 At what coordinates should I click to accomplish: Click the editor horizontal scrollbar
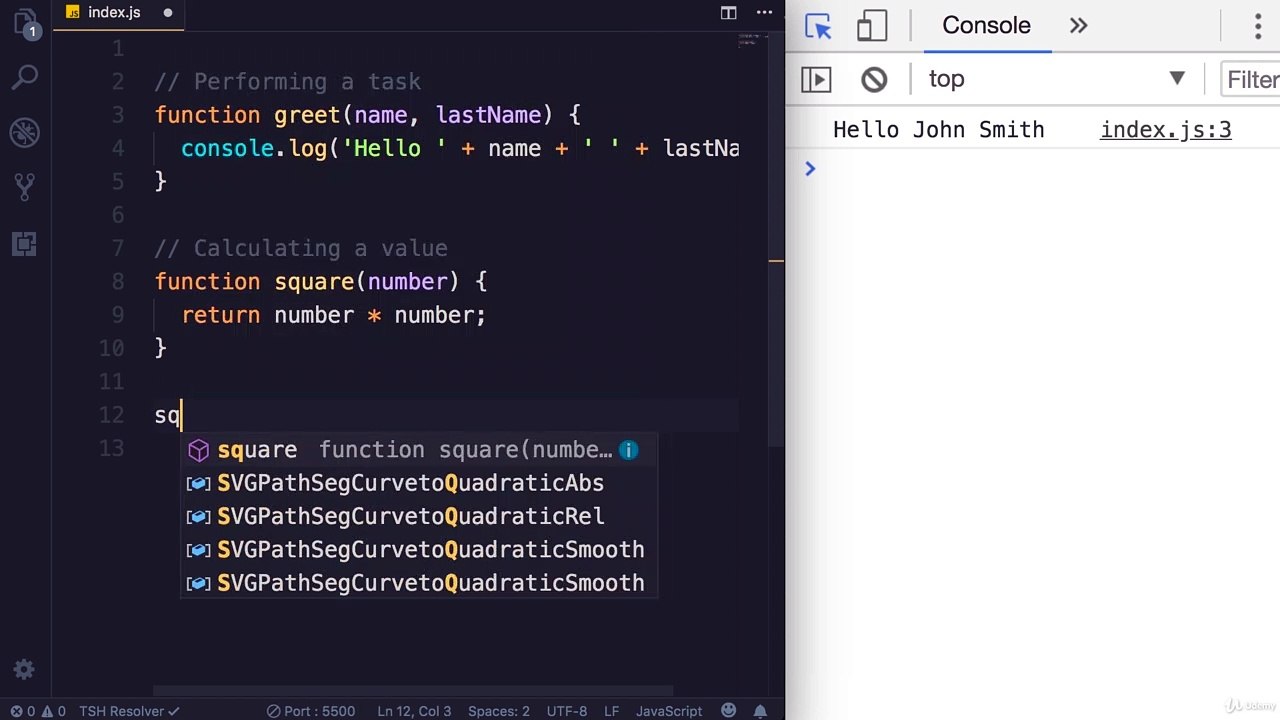[413, 690]
